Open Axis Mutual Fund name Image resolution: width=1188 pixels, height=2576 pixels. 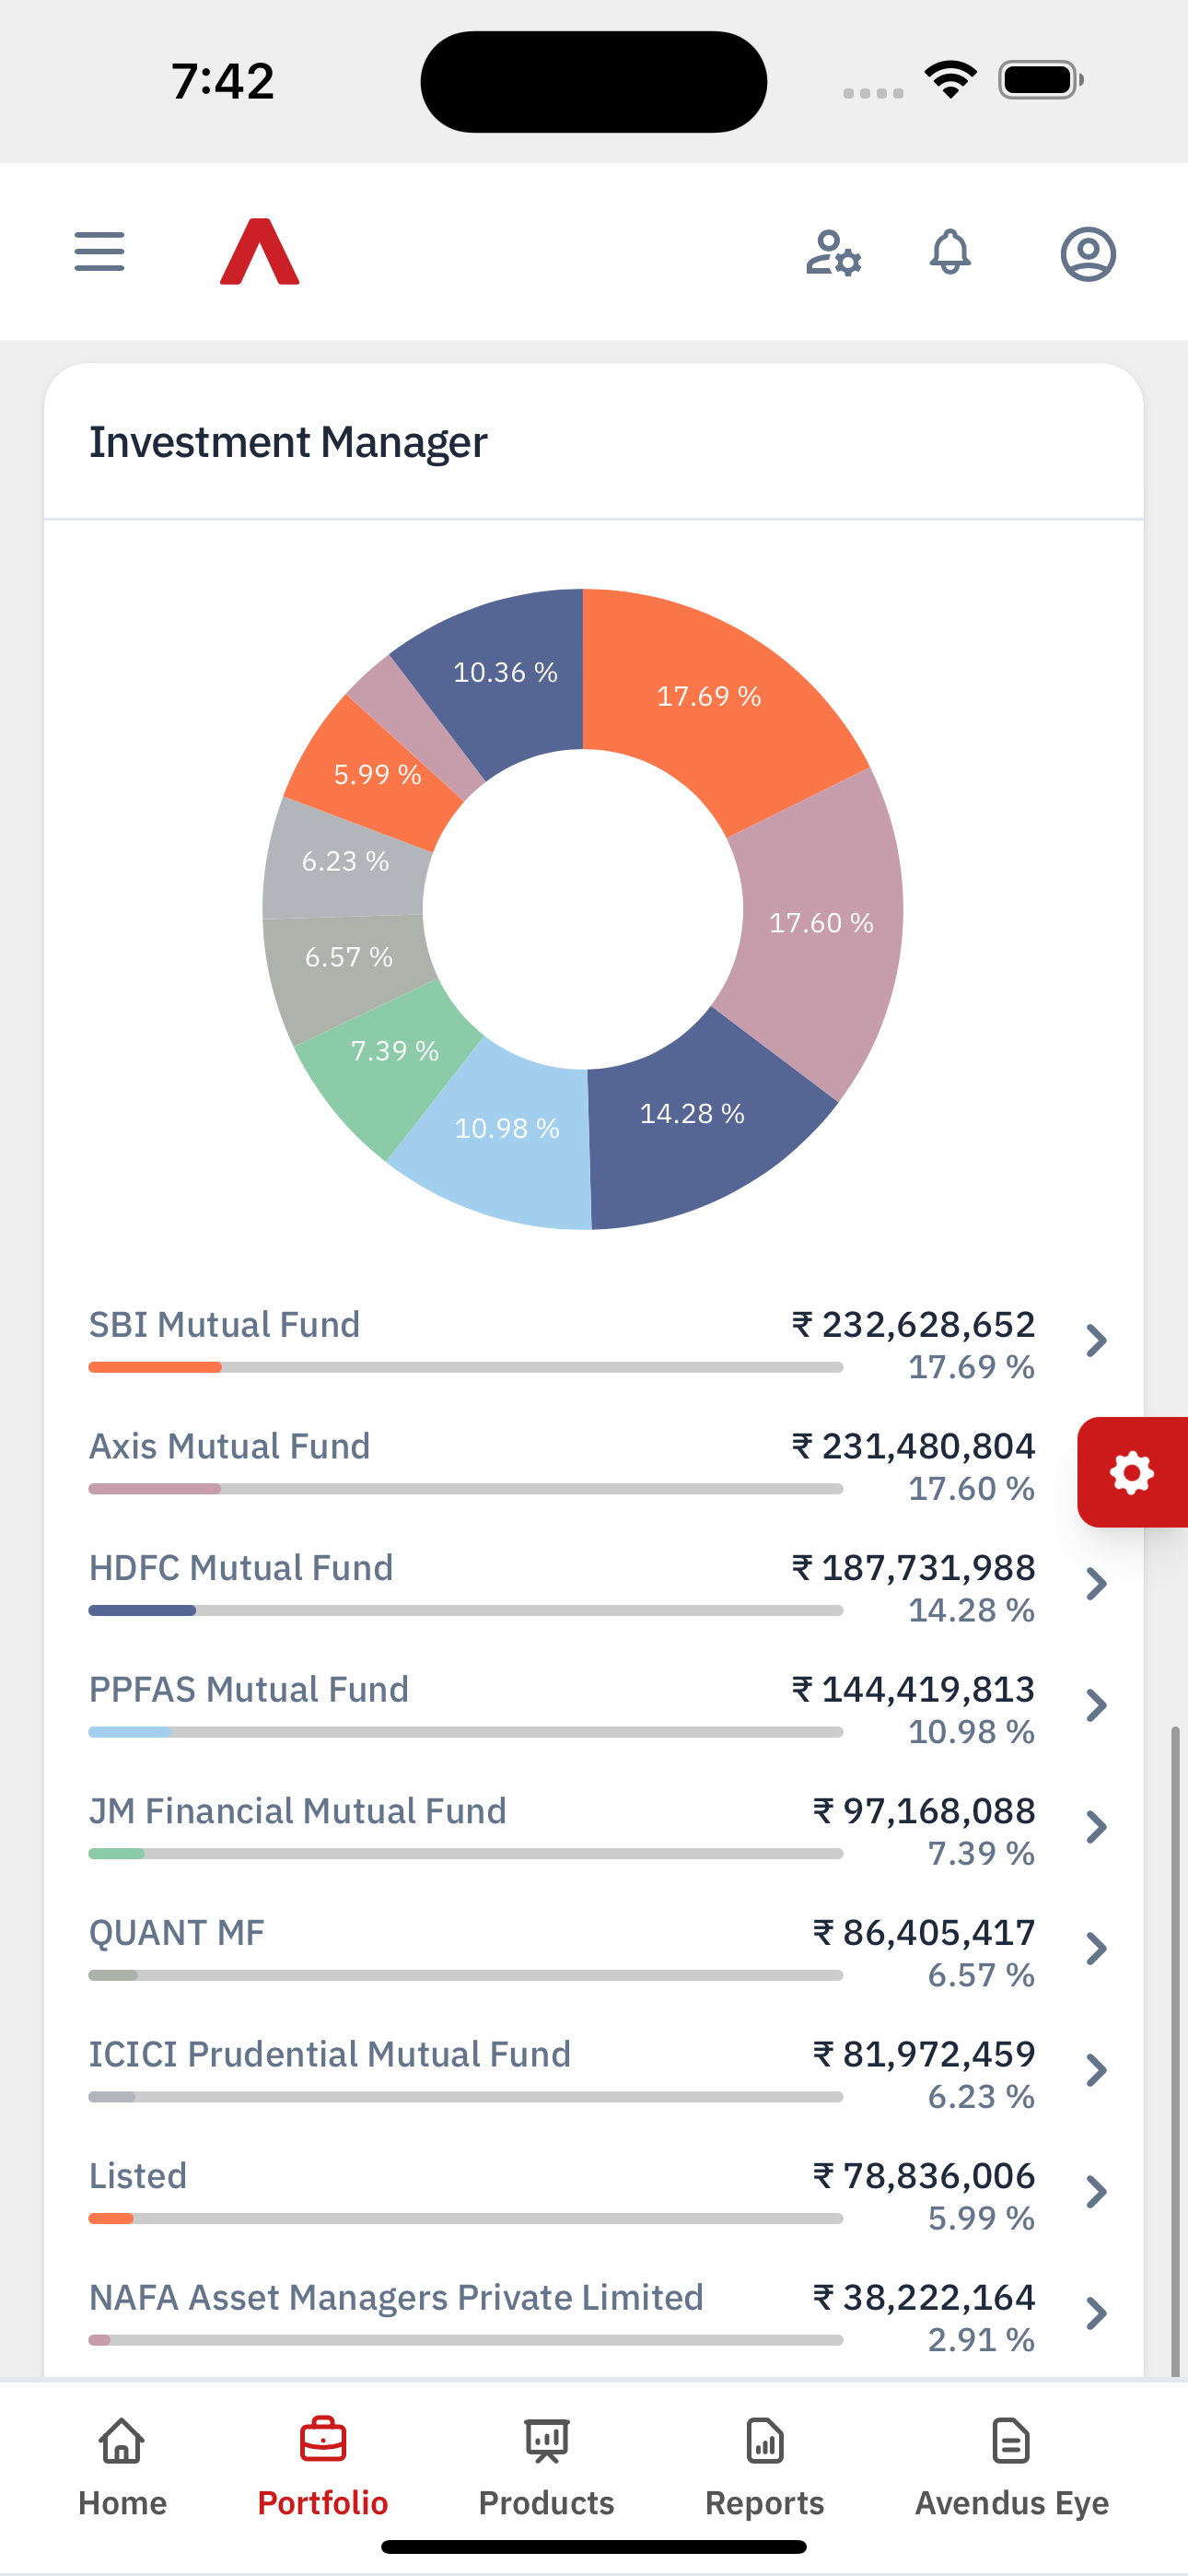coord(229,1446)
